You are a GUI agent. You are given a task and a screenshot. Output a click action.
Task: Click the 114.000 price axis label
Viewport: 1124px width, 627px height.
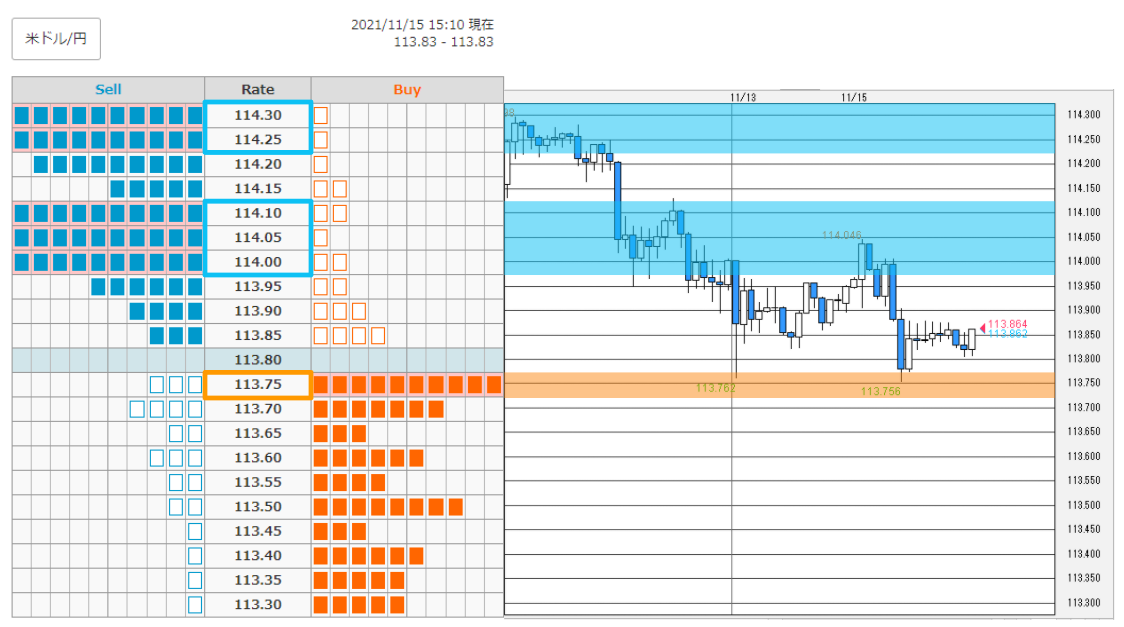click(1083, 261)
